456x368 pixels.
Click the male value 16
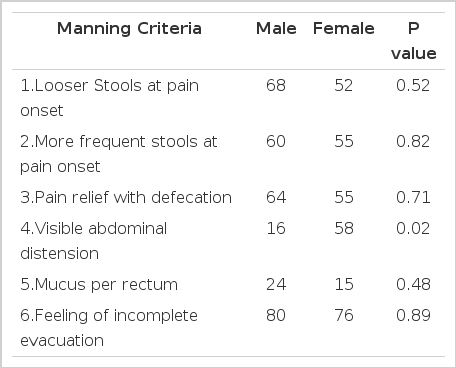276,228
